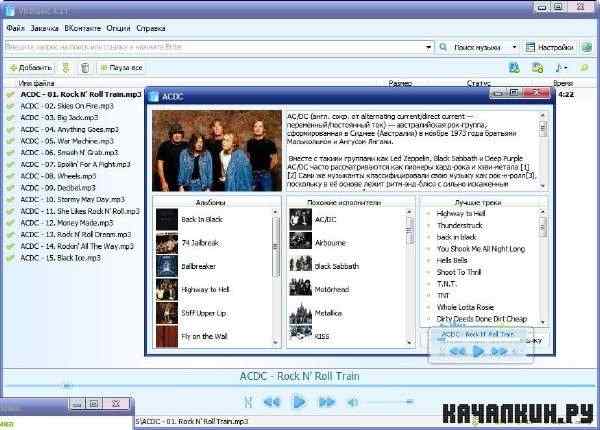Expand the dropdown arrow beside Поиск музыки
The height and width of the screenshot is (430, 600).
point(514,47)
